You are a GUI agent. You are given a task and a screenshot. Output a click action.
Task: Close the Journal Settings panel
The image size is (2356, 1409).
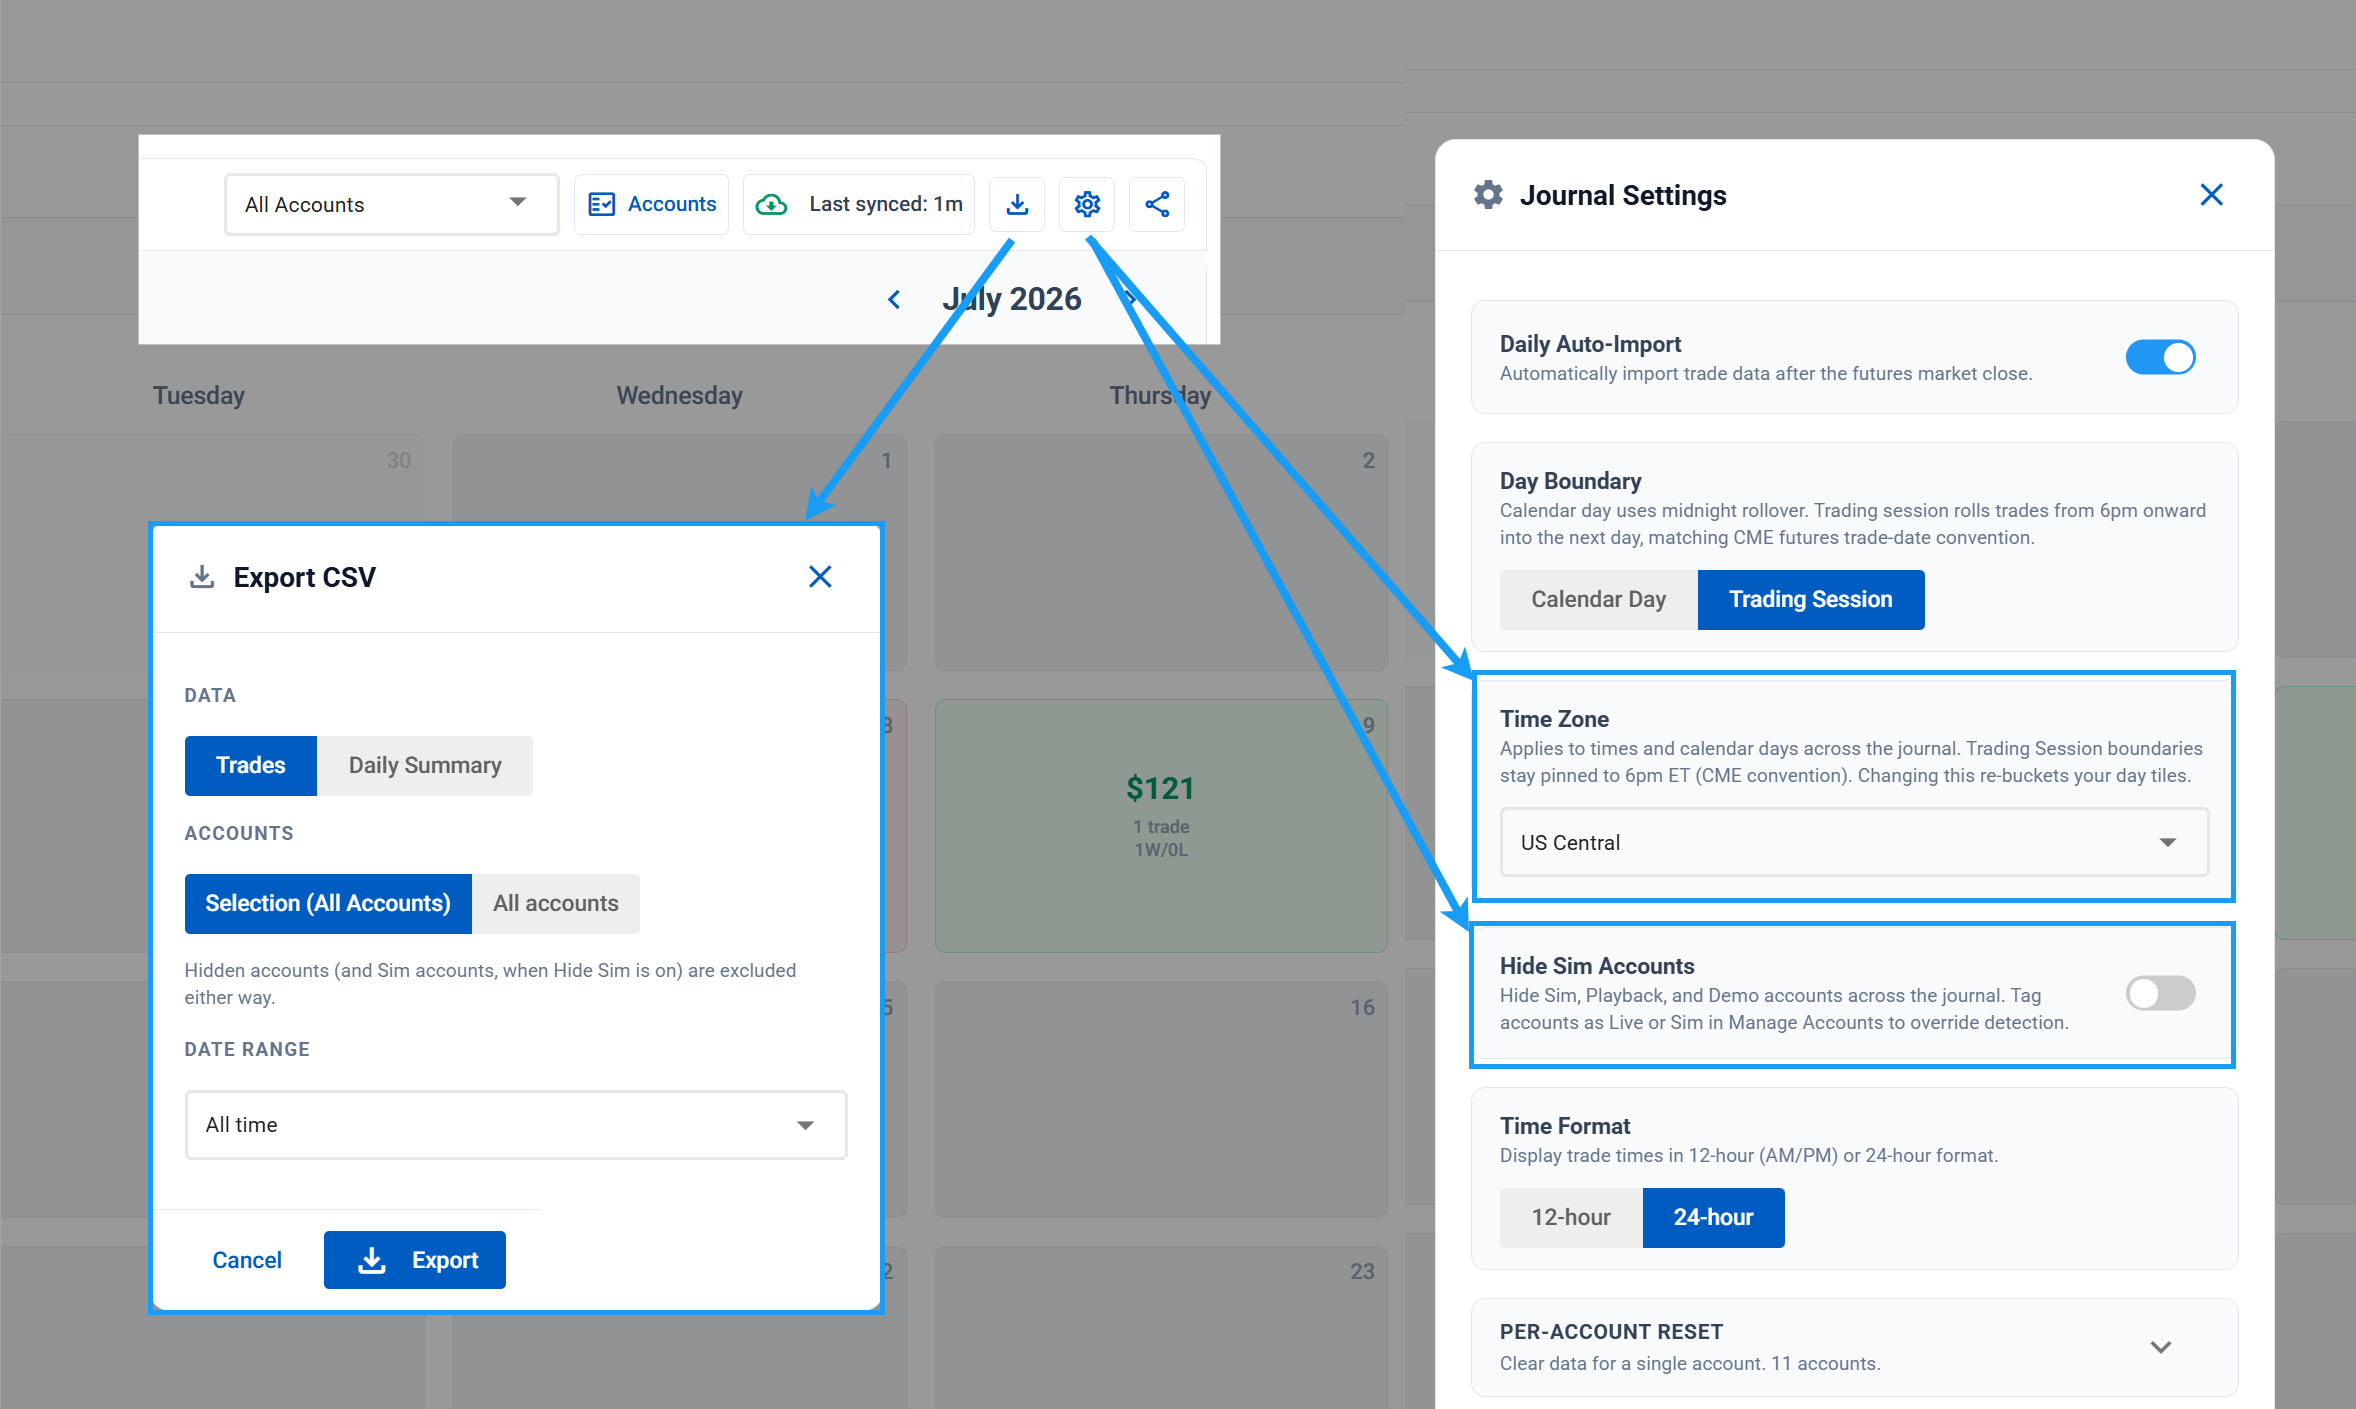click(x=2211, y=195)
